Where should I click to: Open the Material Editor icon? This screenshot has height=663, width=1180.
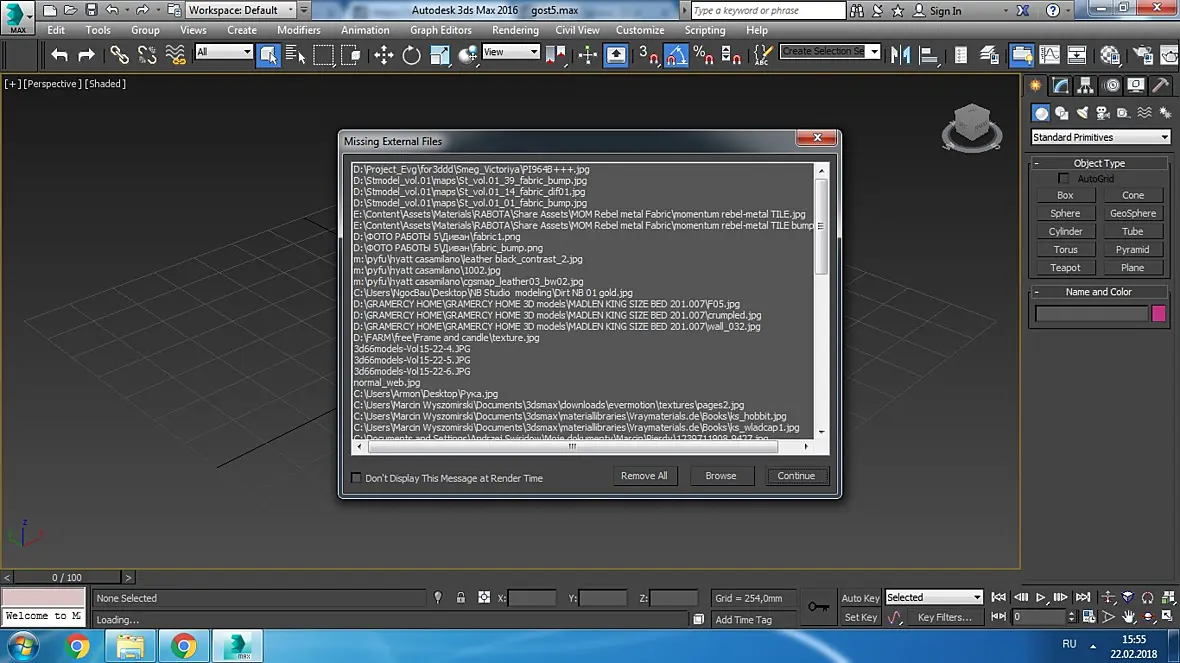(x=1110, y=54)
